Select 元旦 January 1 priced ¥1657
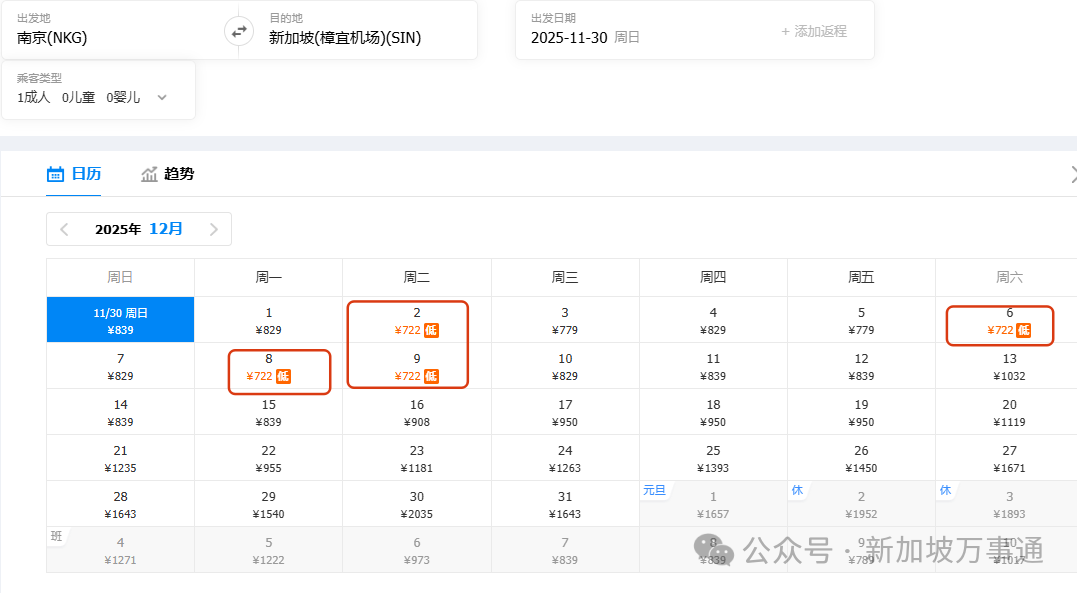 [713, 504]
